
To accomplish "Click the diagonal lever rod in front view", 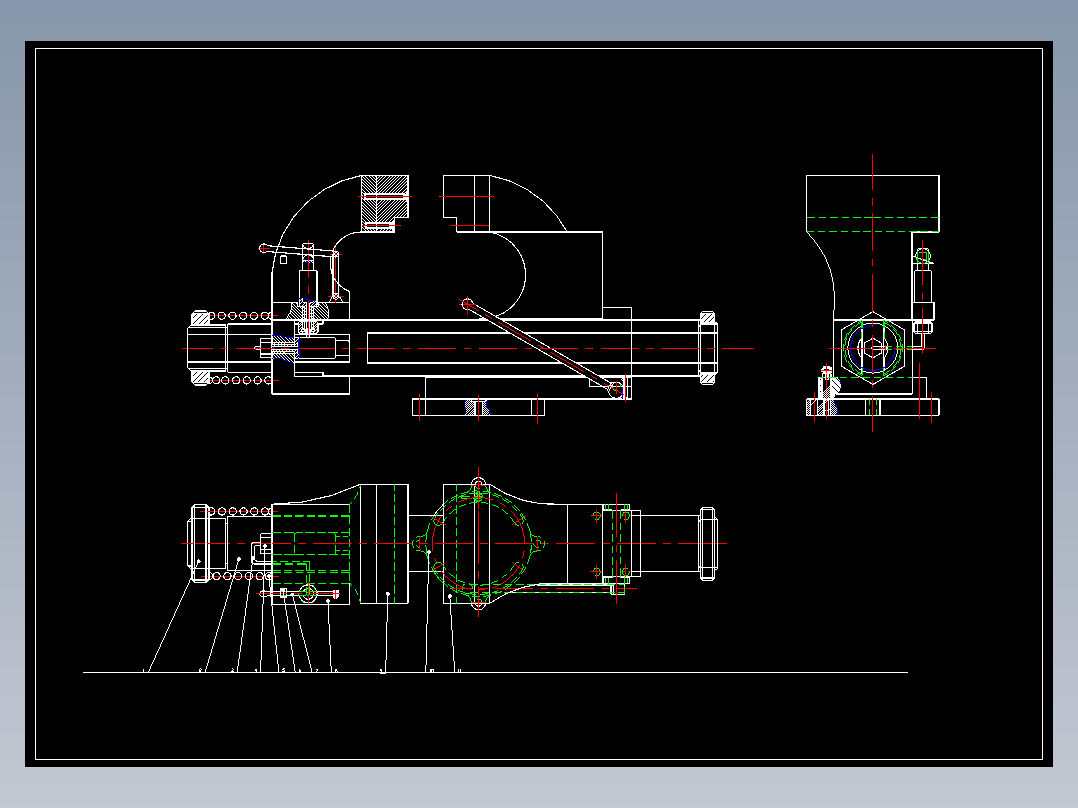I will (x=542, y=347).
